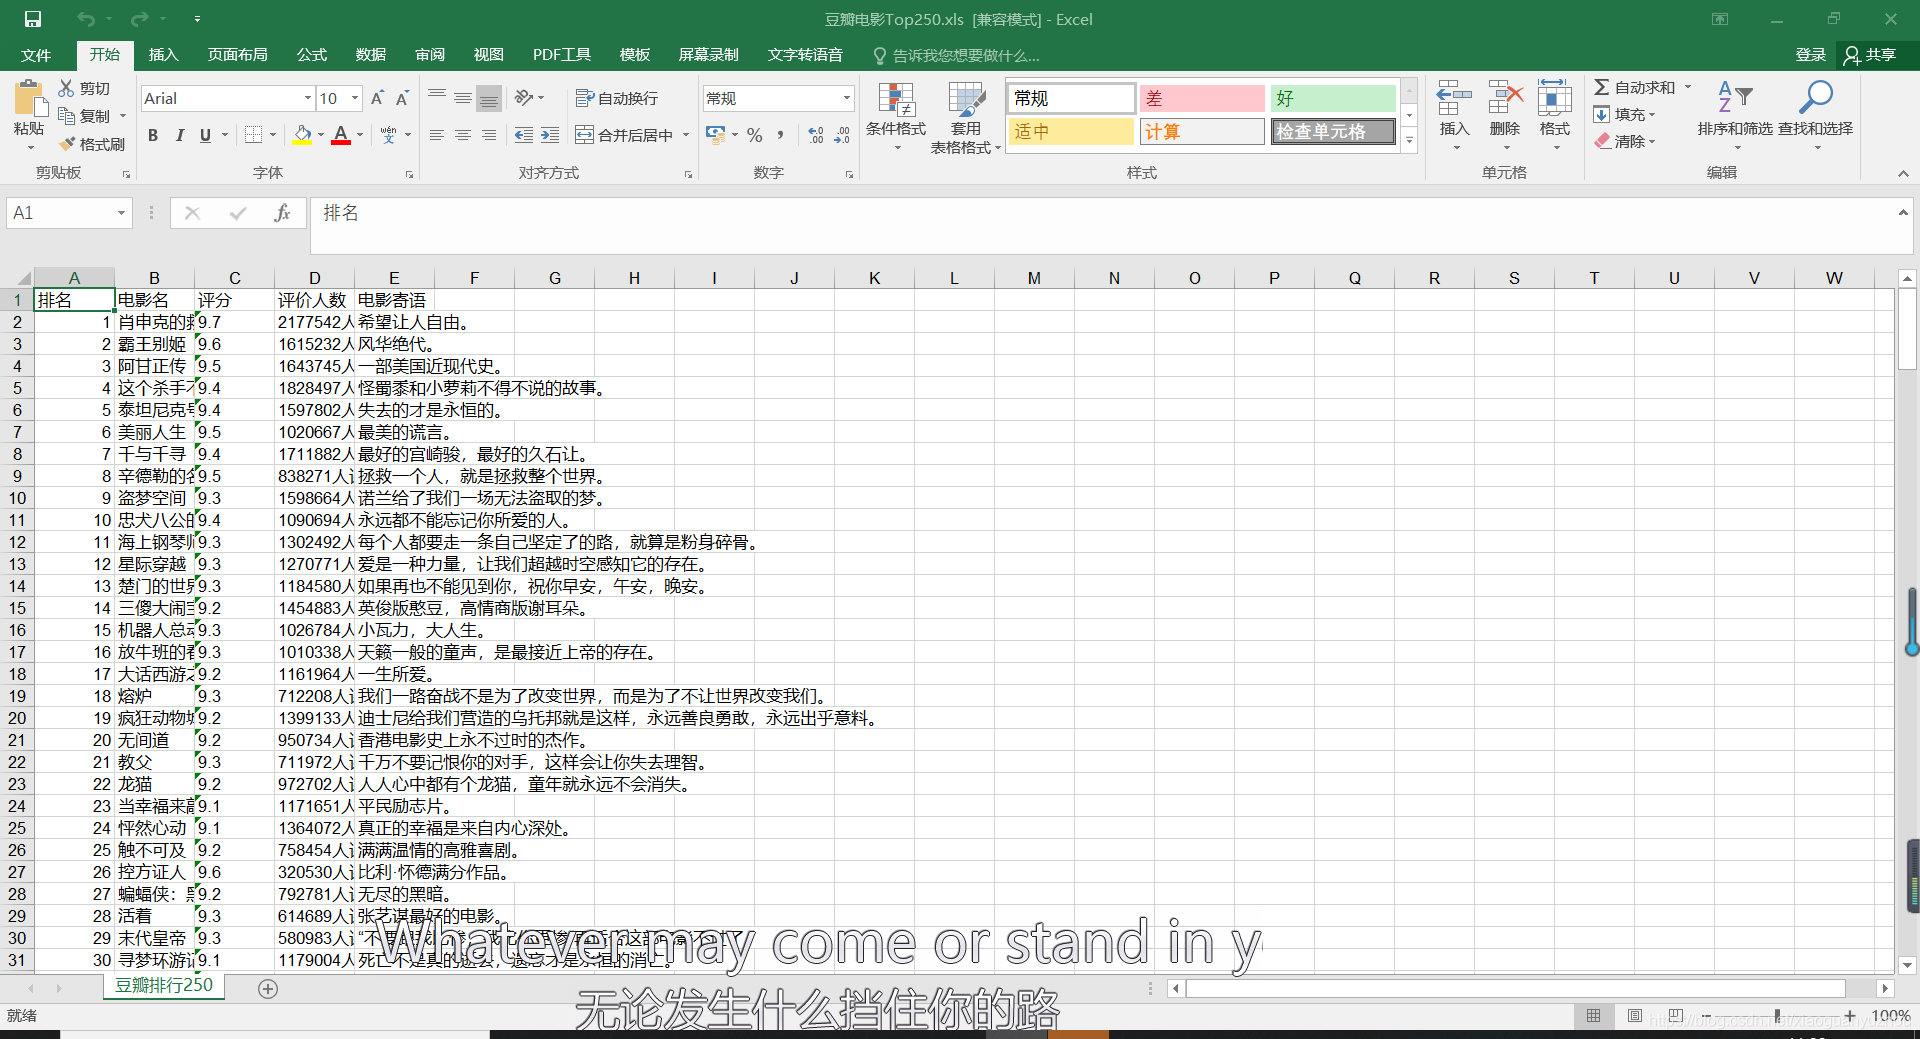Apply red font color A
This screenshot has width=1920, height=1039.
point(341,135)
